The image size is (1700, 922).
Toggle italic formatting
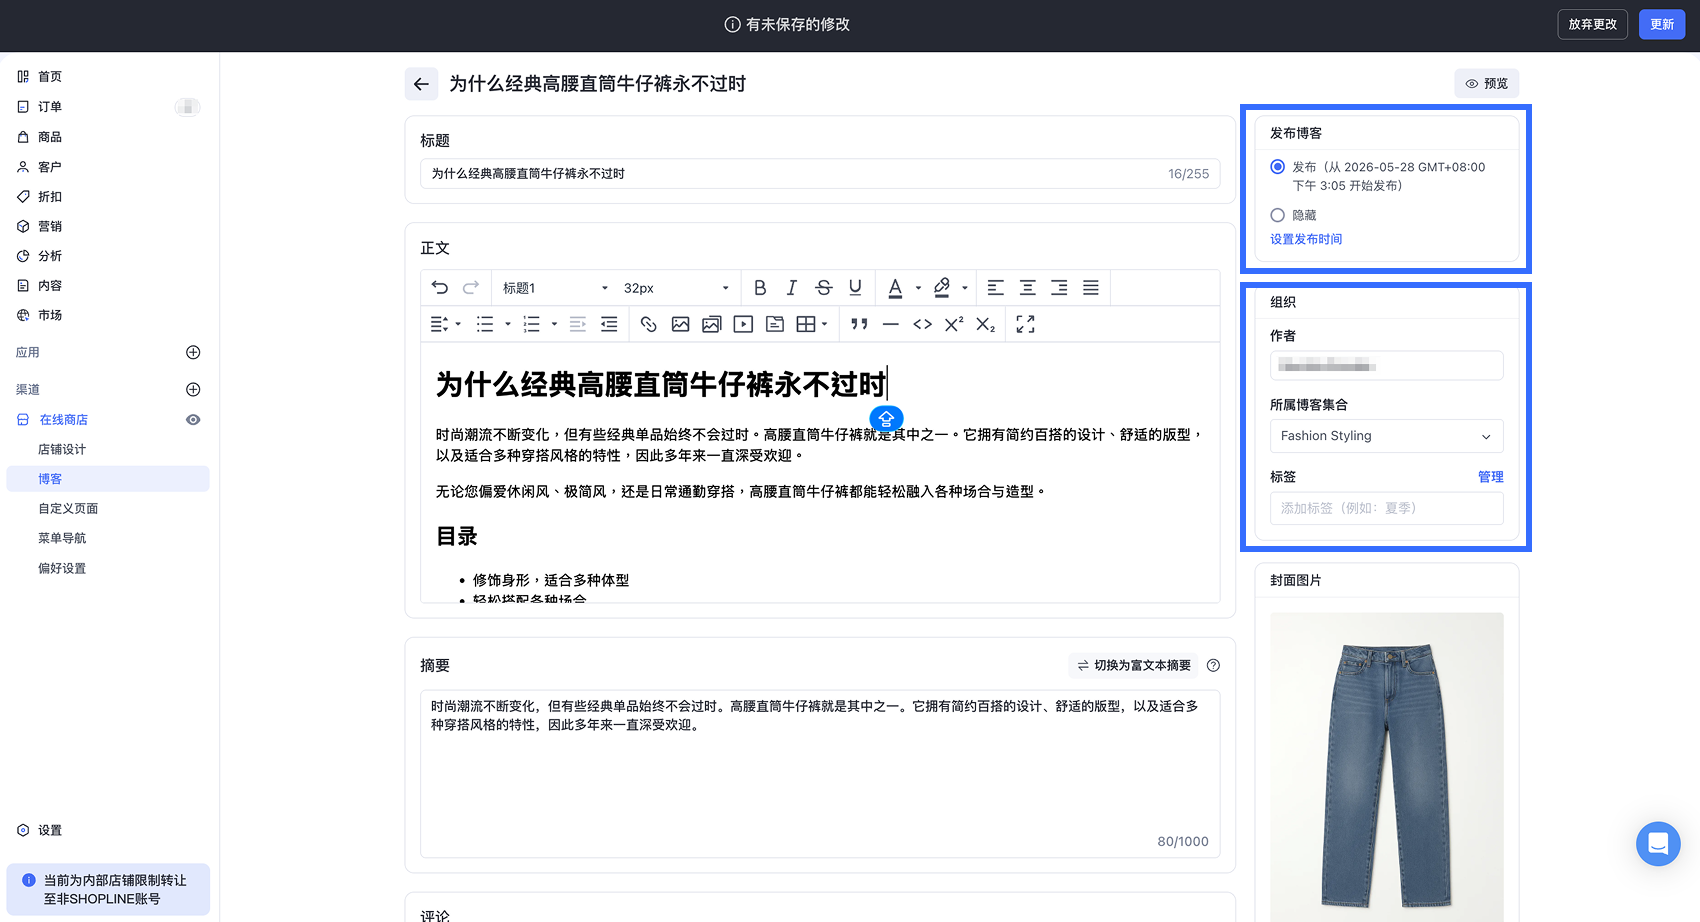coord(792,288)
